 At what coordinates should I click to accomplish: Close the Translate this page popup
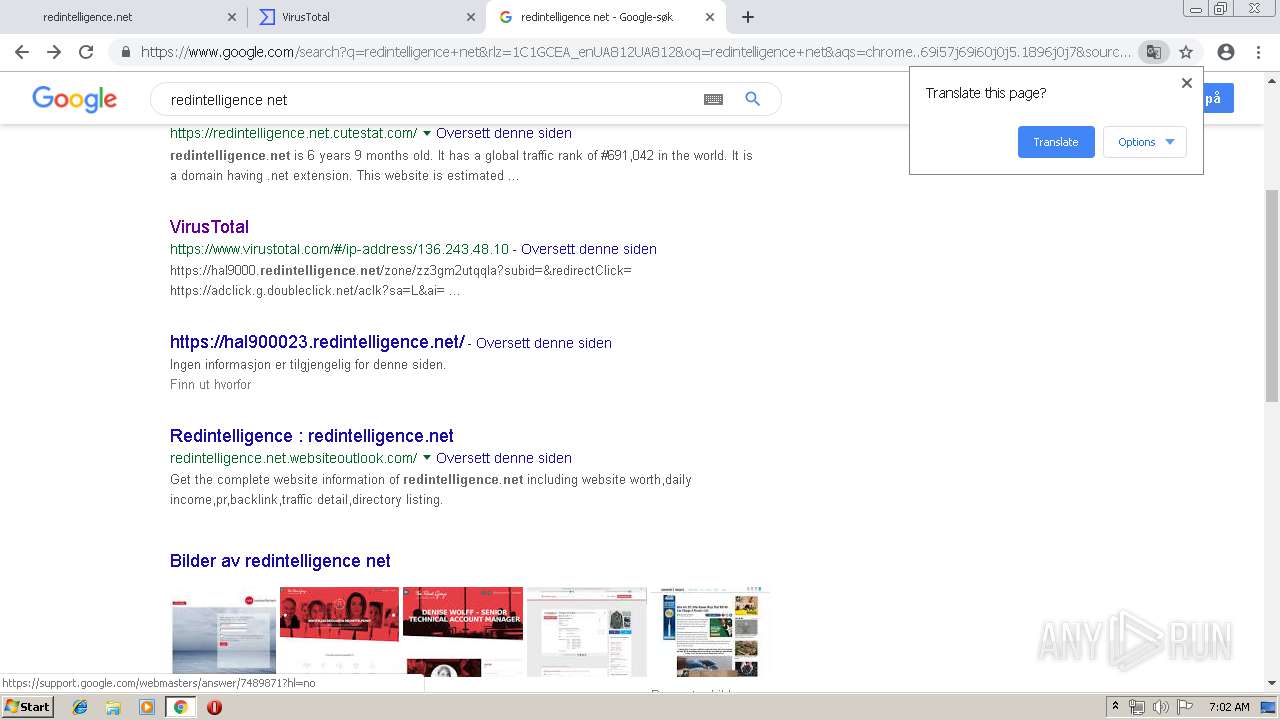pos(1187,83)
